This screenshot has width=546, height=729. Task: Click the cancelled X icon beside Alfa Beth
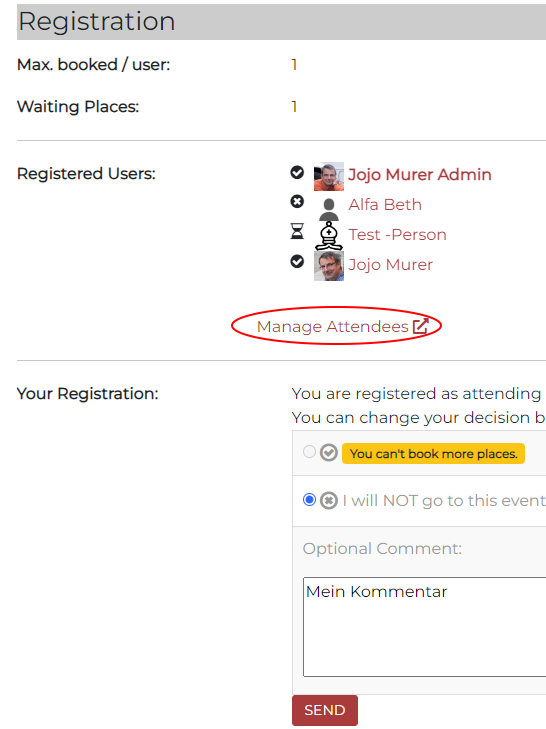[x=297, y=202]
